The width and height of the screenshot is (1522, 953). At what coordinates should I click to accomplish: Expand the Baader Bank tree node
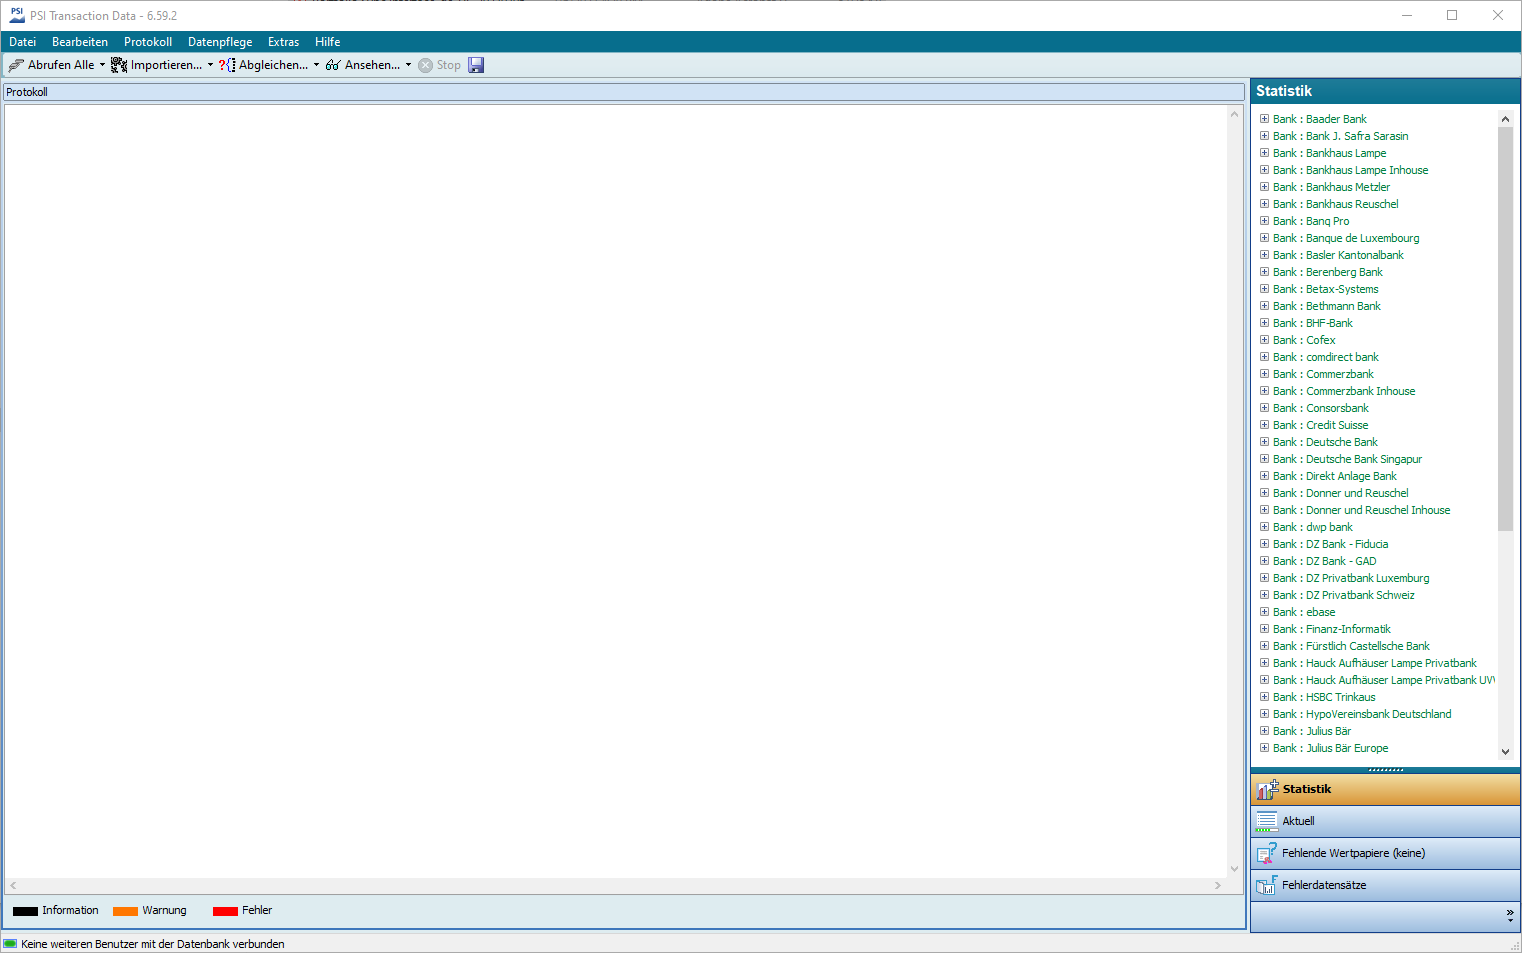click(1264, 119)
